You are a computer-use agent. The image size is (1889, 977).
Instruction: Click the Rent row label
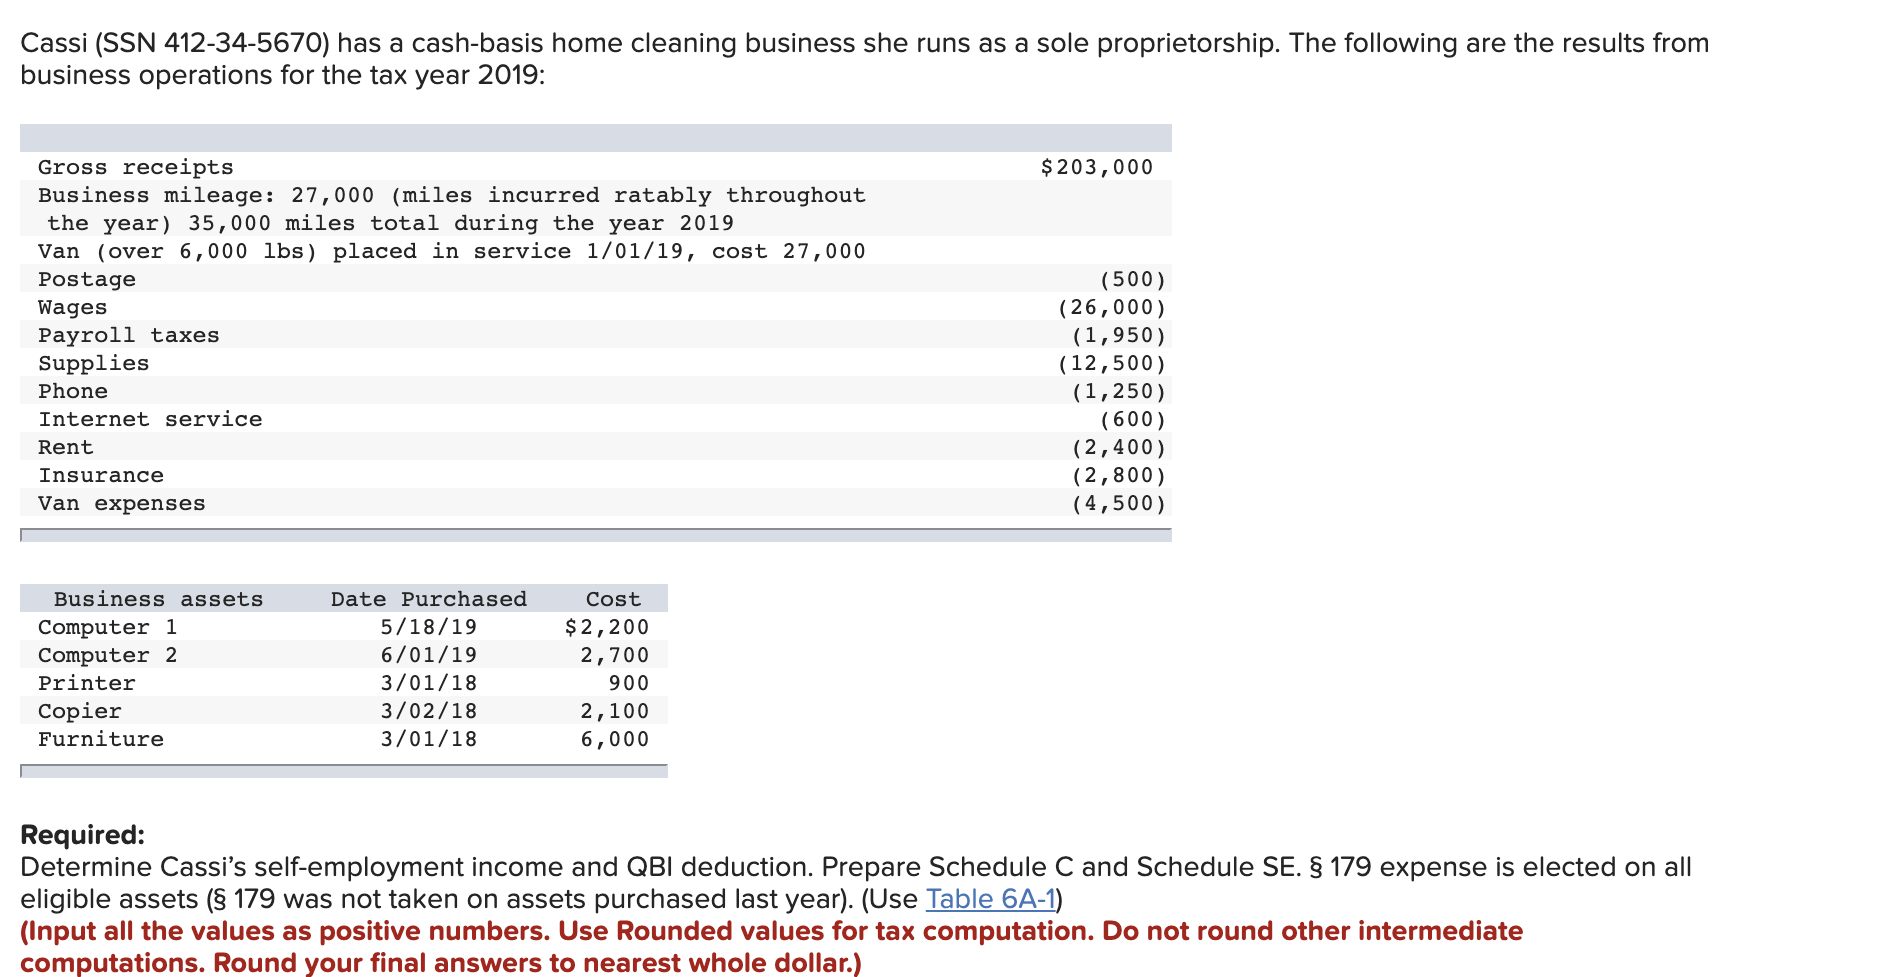point(66,447)
